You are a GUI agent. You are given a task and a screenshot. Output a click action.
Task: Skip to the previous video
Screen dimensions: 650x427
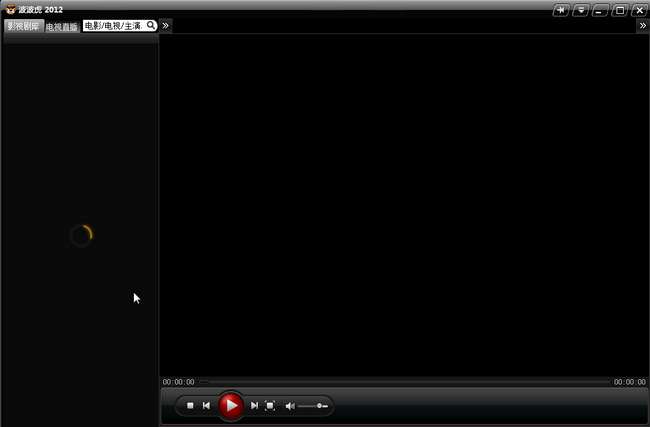coord(206,405)
